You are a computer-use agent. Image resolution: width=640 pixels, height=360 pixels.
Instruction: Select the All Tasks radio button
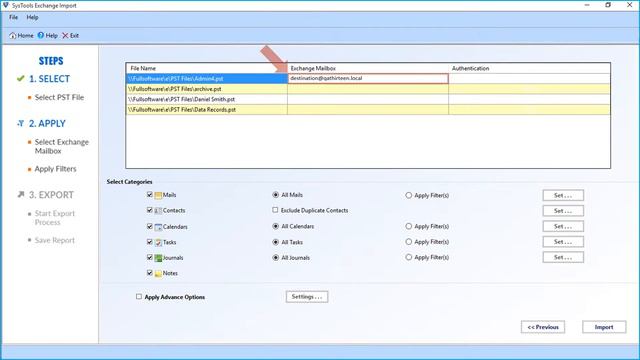(276, 242)
